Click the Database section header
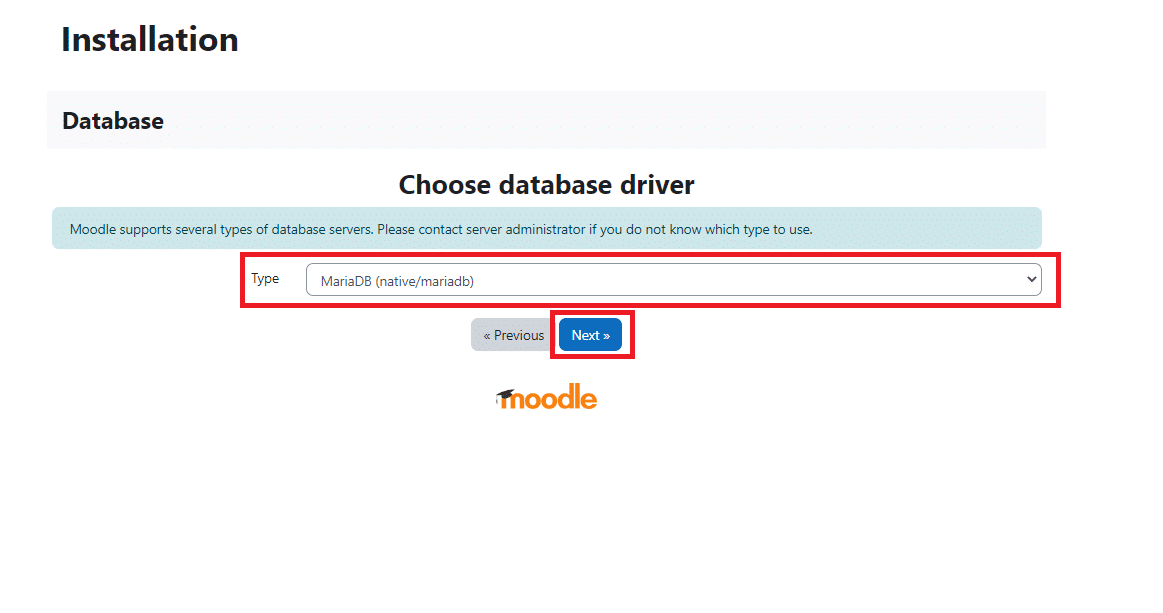 113,121
